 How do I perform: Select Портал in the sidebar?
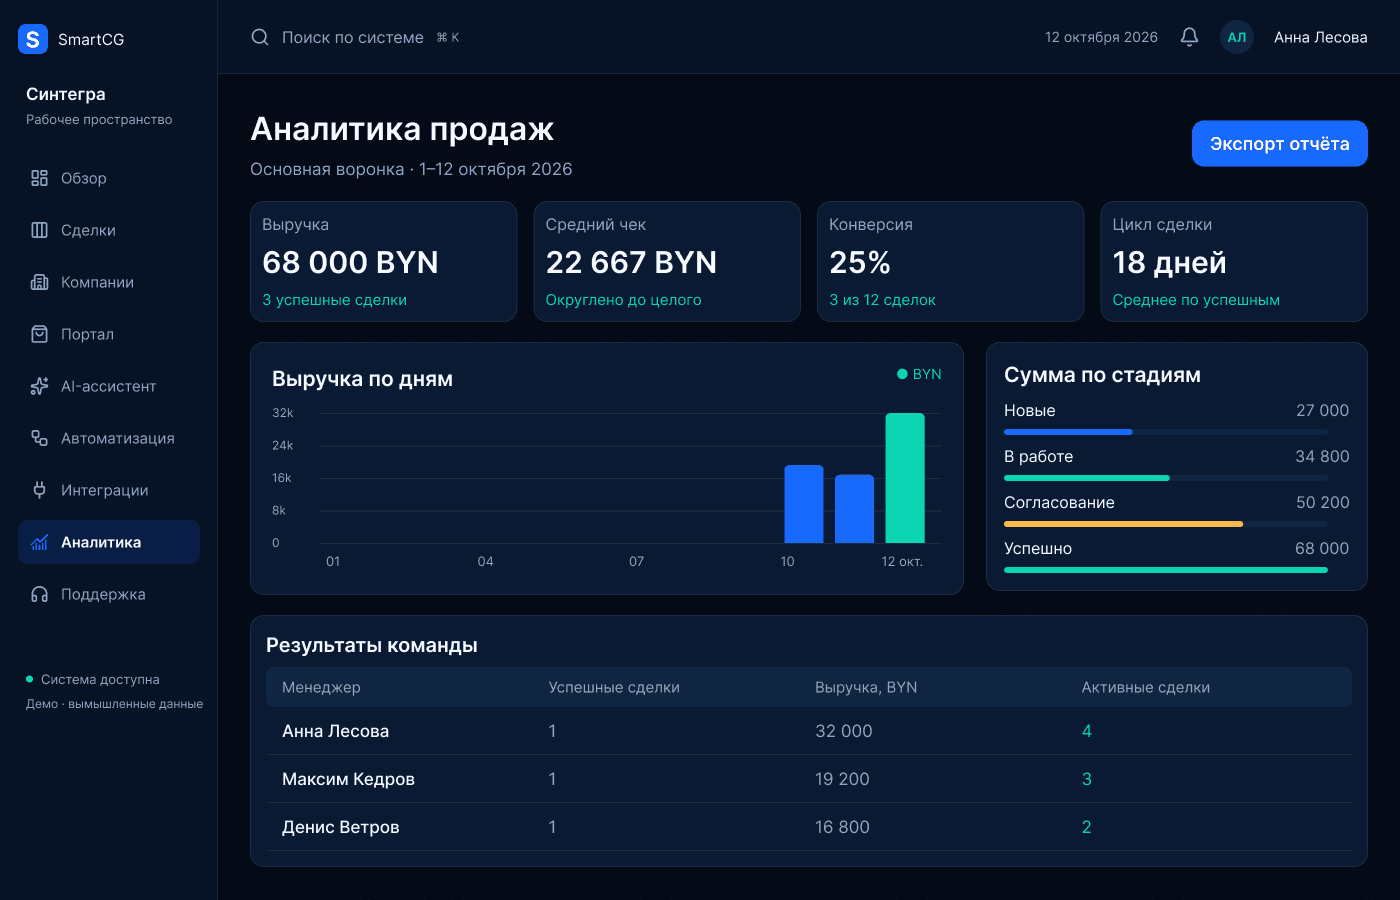click(x=109, y=334)
